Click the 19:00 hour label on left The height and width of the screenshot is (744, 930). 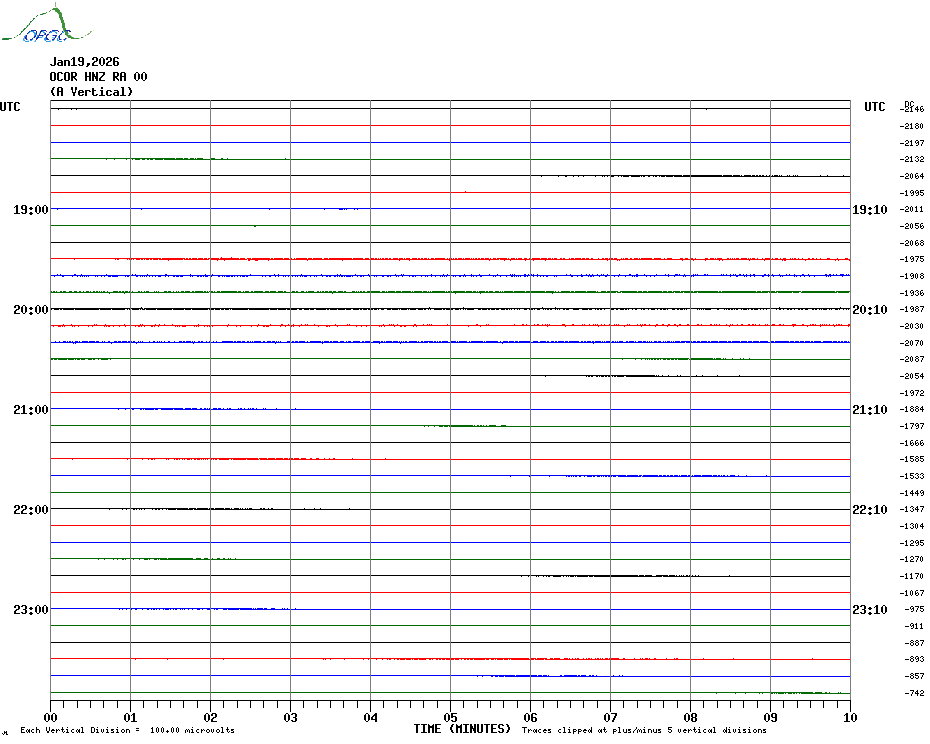(30, 210)
